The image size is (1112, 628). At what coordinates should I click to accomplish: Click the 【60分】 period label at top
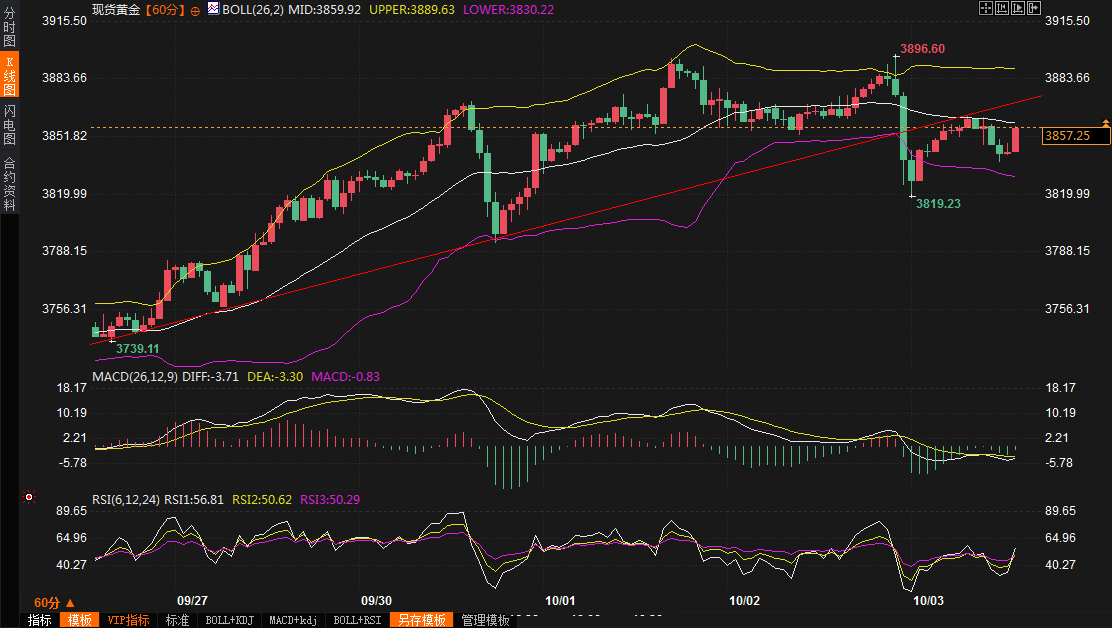(165, 10)
